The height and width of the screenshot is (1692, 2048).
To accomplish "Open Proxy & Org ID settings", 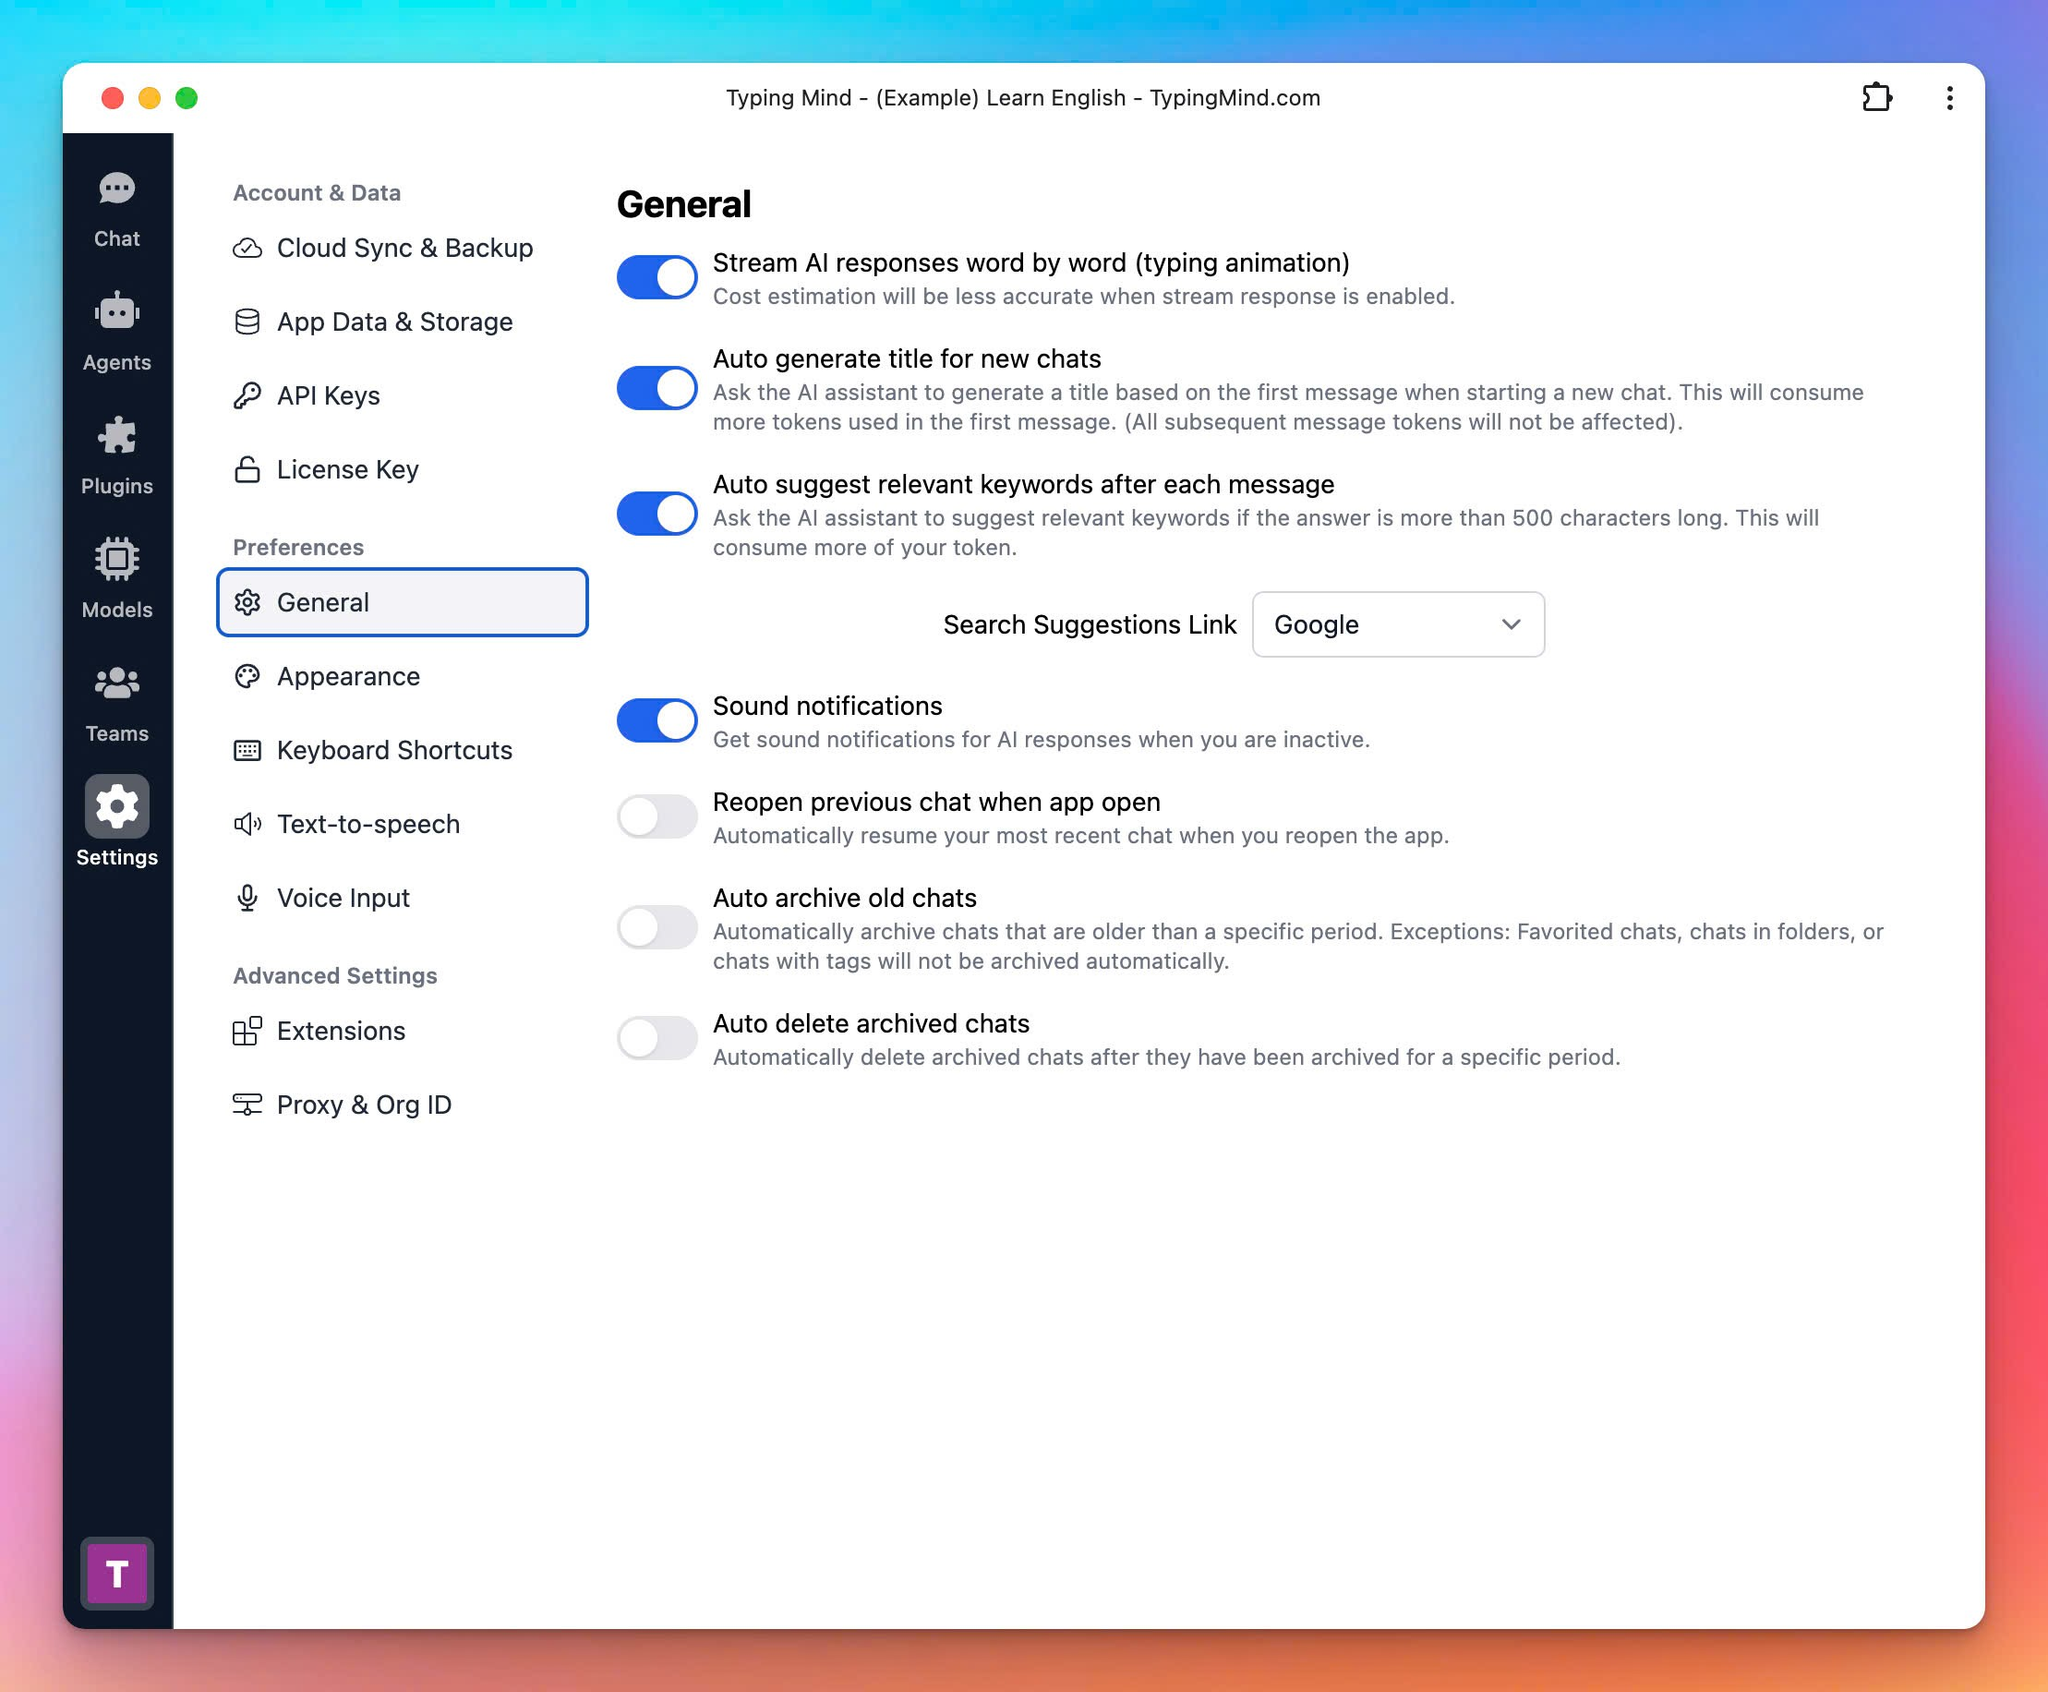I will (402, 1105).
